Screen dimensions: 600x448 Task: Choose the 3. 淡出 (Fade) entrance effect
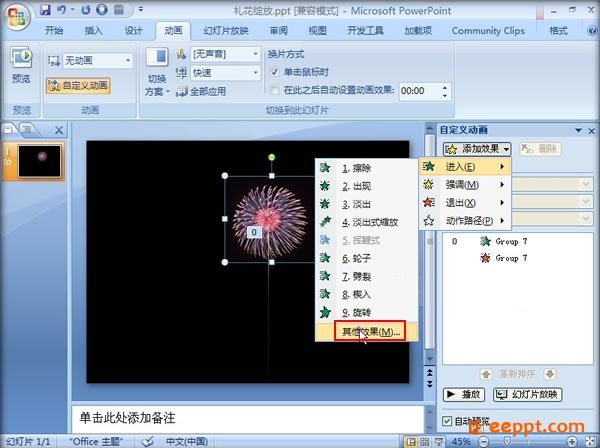tap(366, 204)
